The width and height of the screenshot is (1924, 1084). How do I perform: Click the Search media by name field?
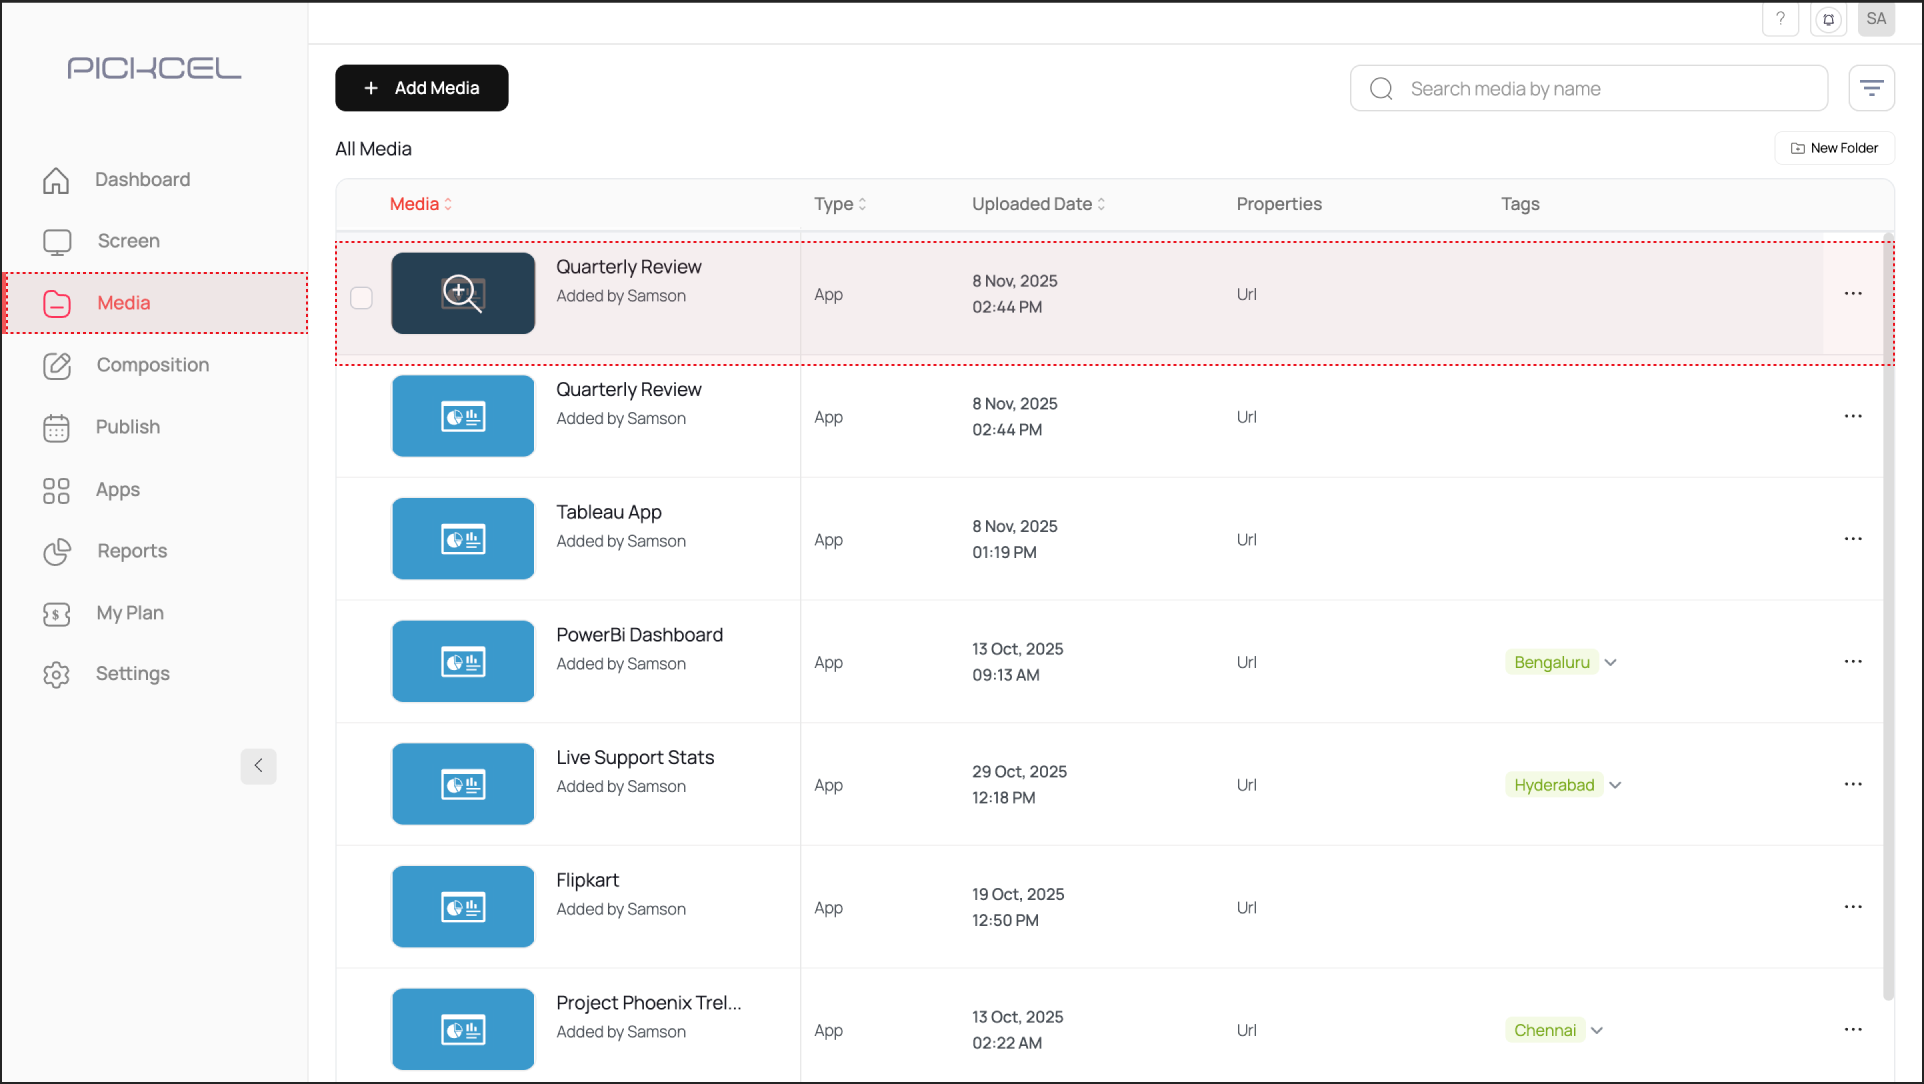coord(1600,89)
